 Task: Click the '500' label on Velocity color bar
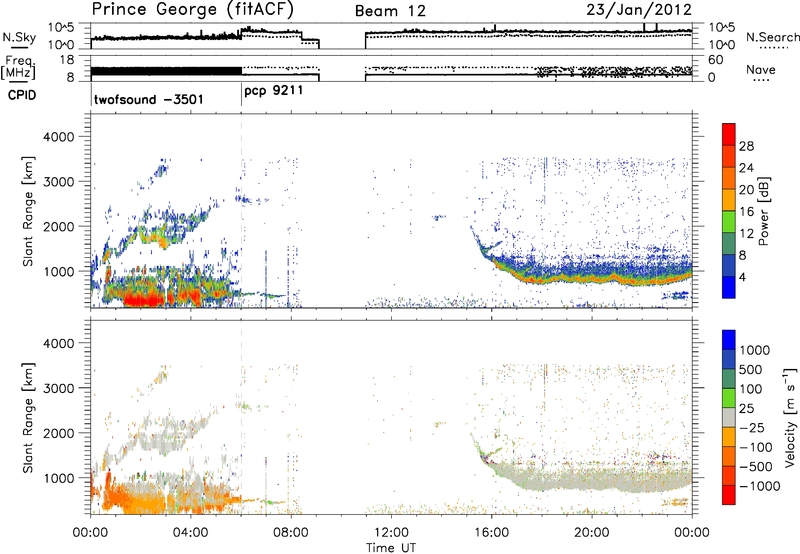tap(750, 370)
